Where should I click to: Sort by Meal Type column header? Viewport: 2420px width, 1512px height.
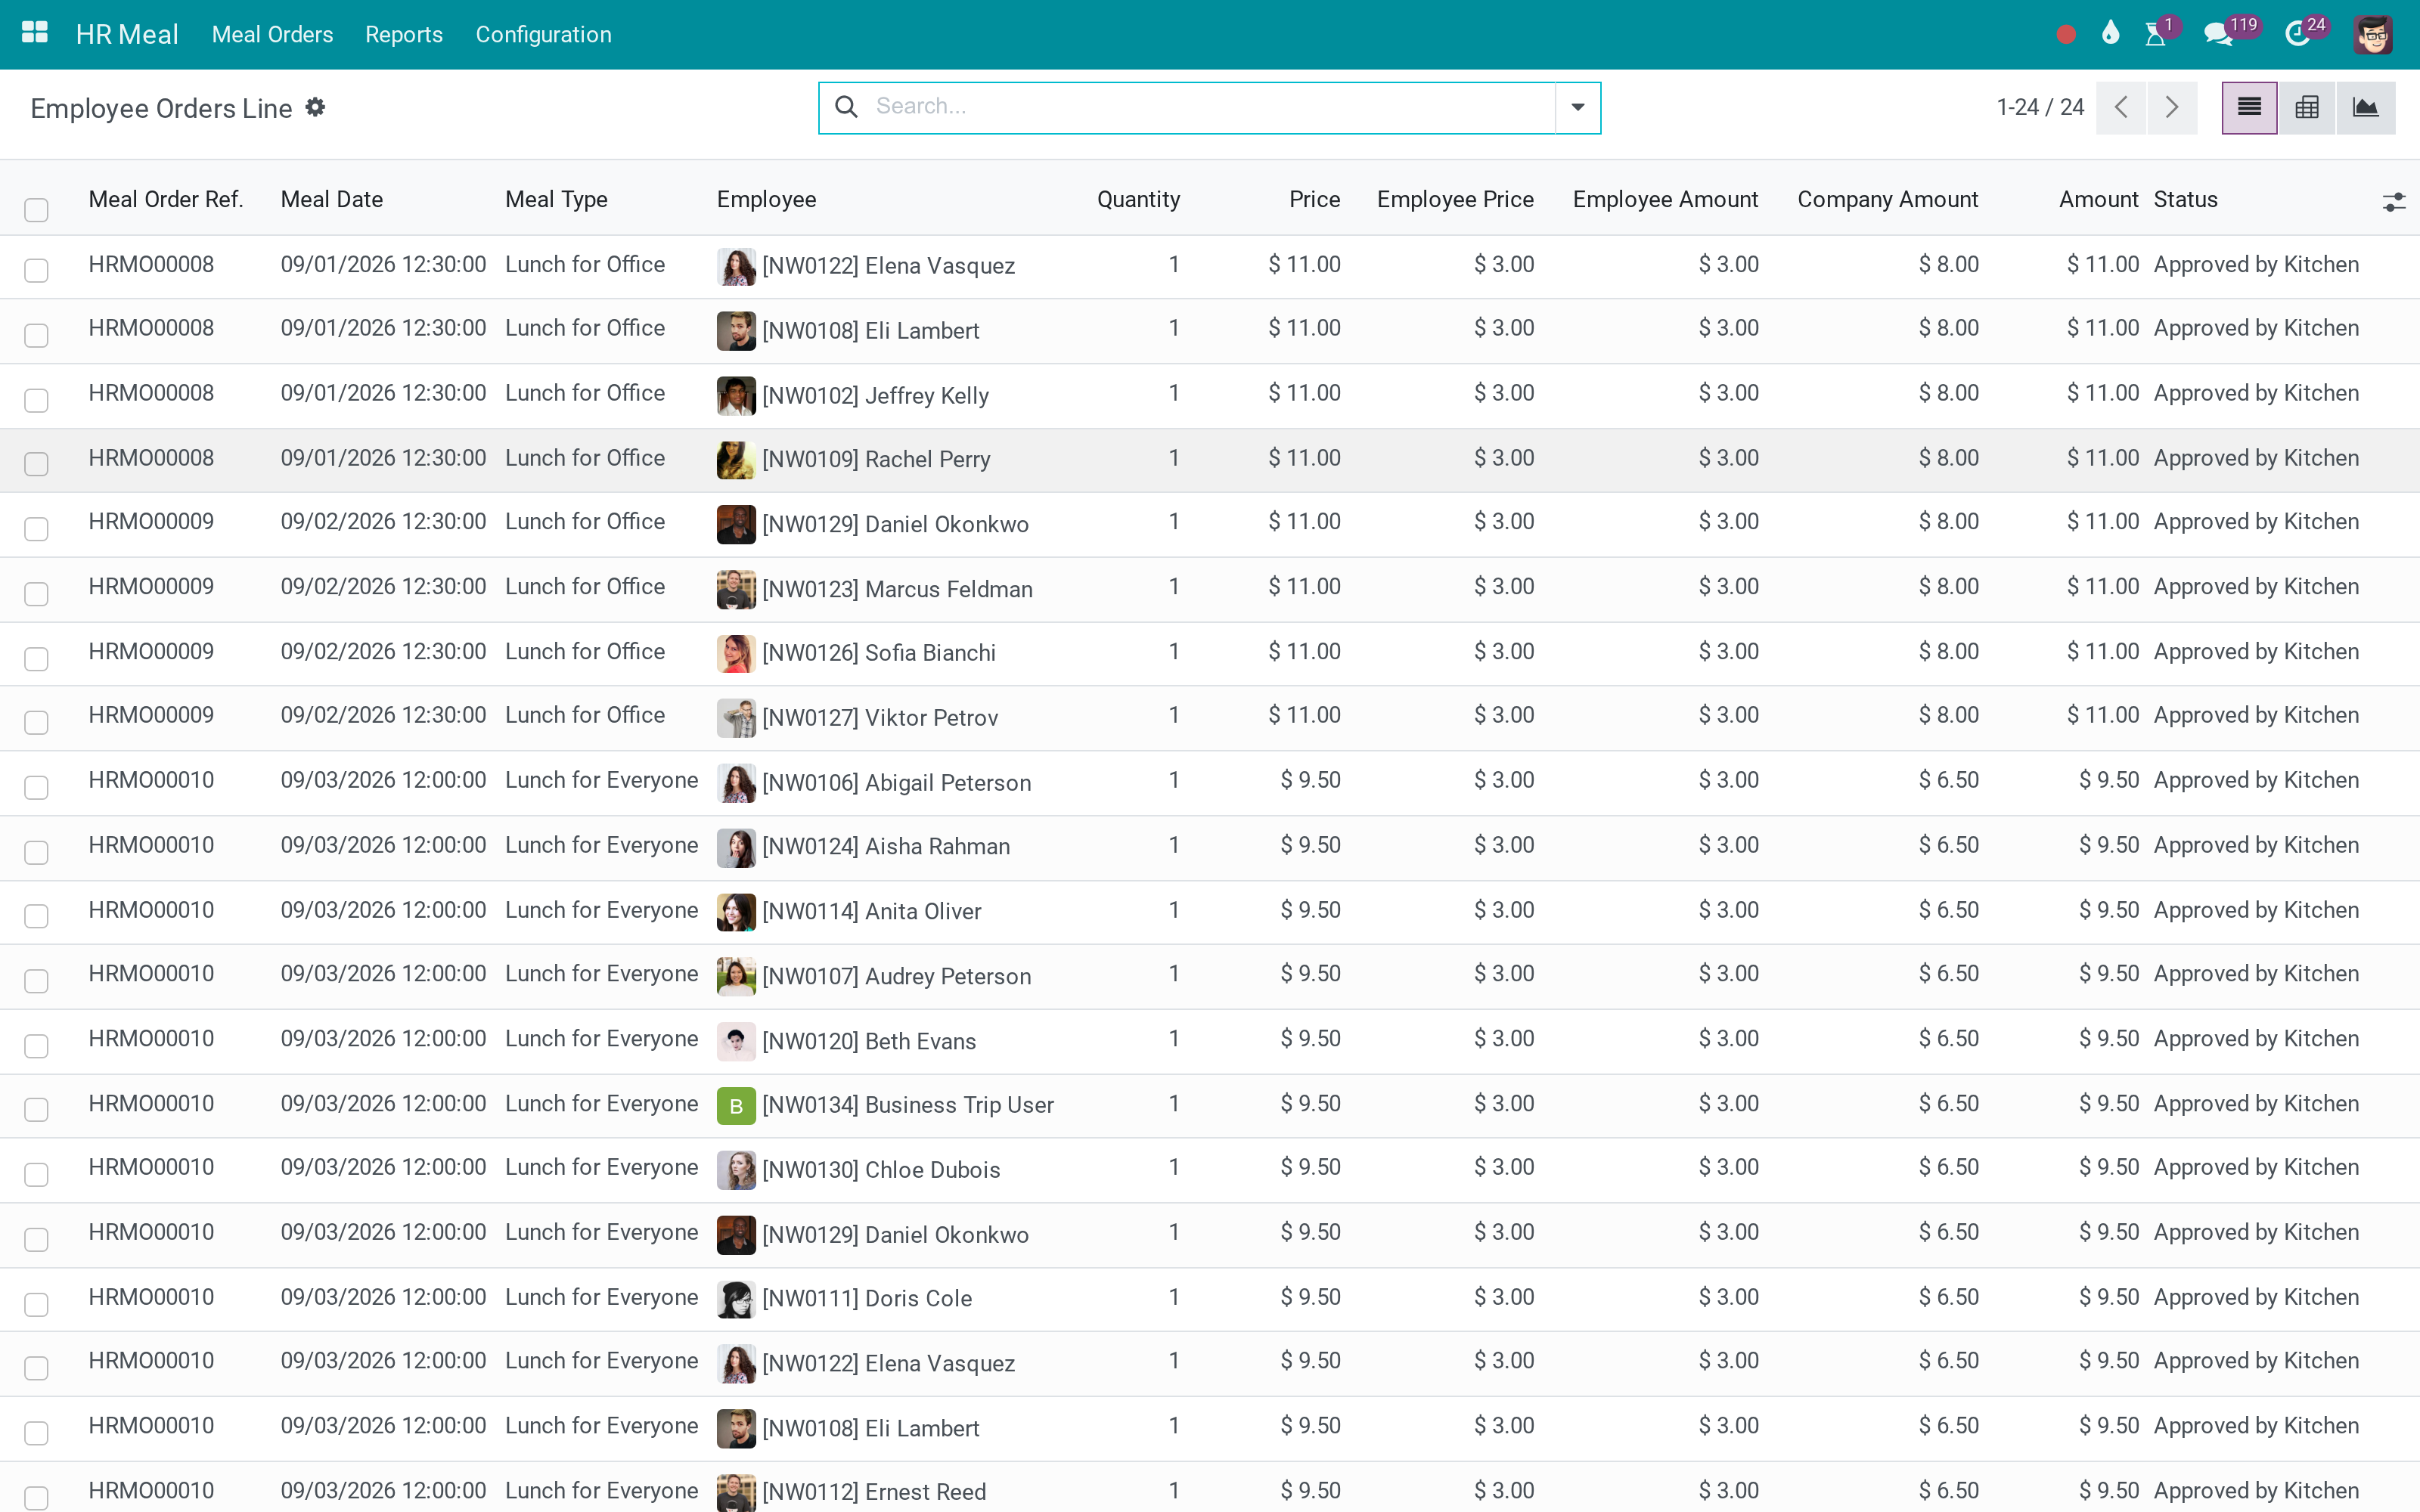coord(556,199)
